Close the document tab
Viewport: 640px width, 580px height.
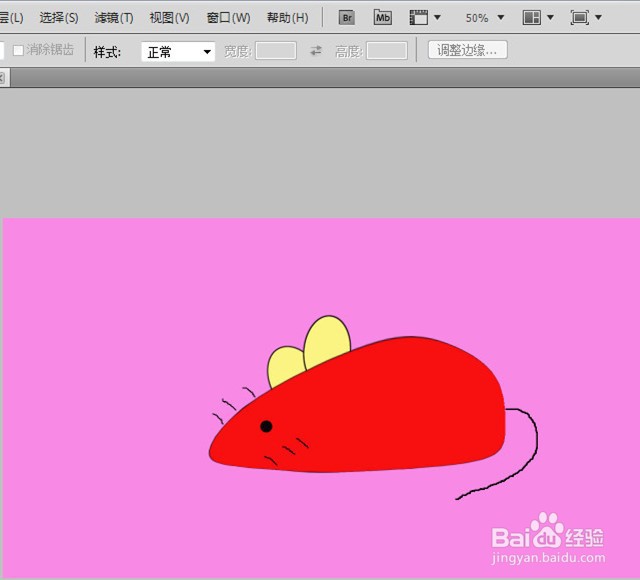click(x=2, y=78)
